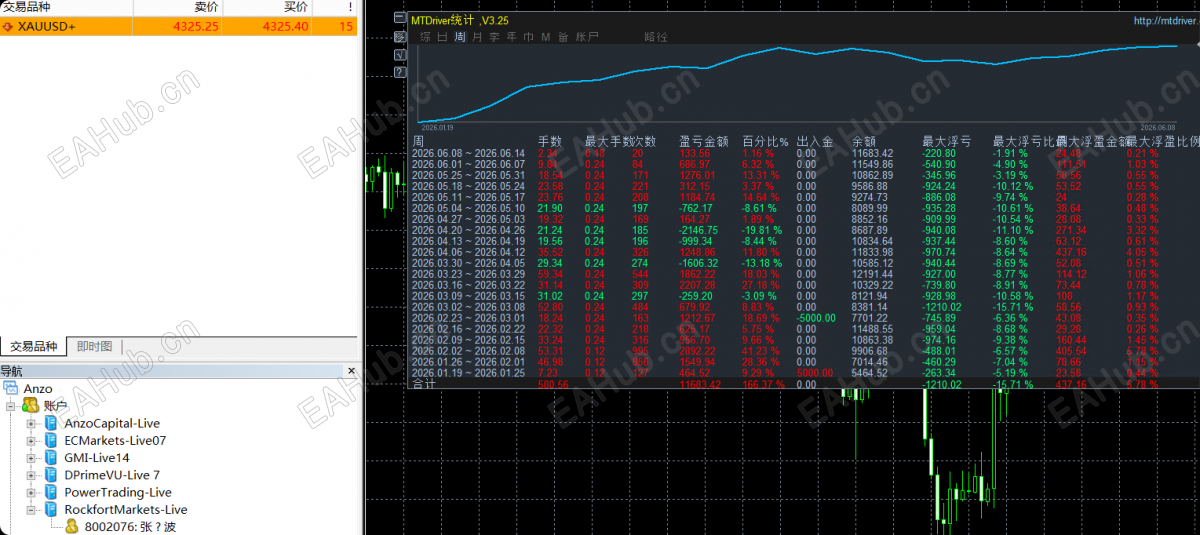Viewport: 1200px width, 535px height.
Task: Click the AnzoCapital-Live server icon
Action: coord(51,423)
